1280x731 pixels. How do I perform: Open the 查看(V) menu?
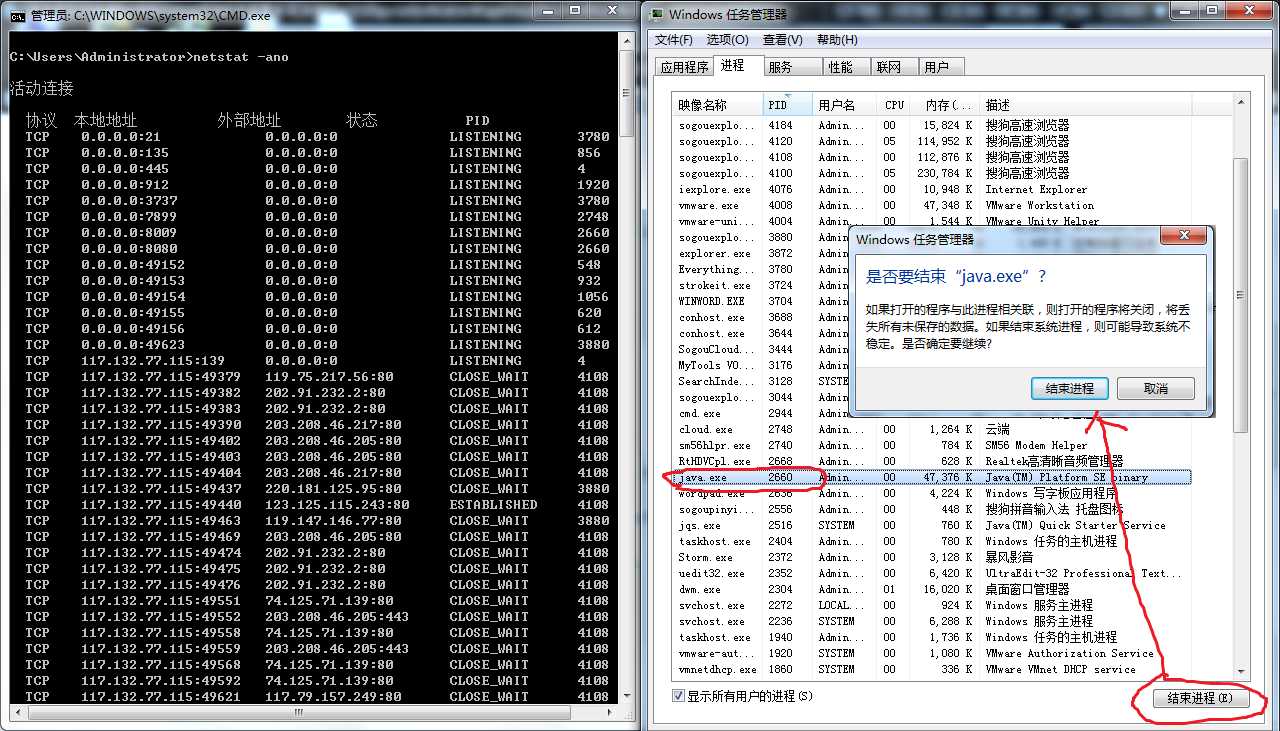pyautogui.click(x=782, y=40)
